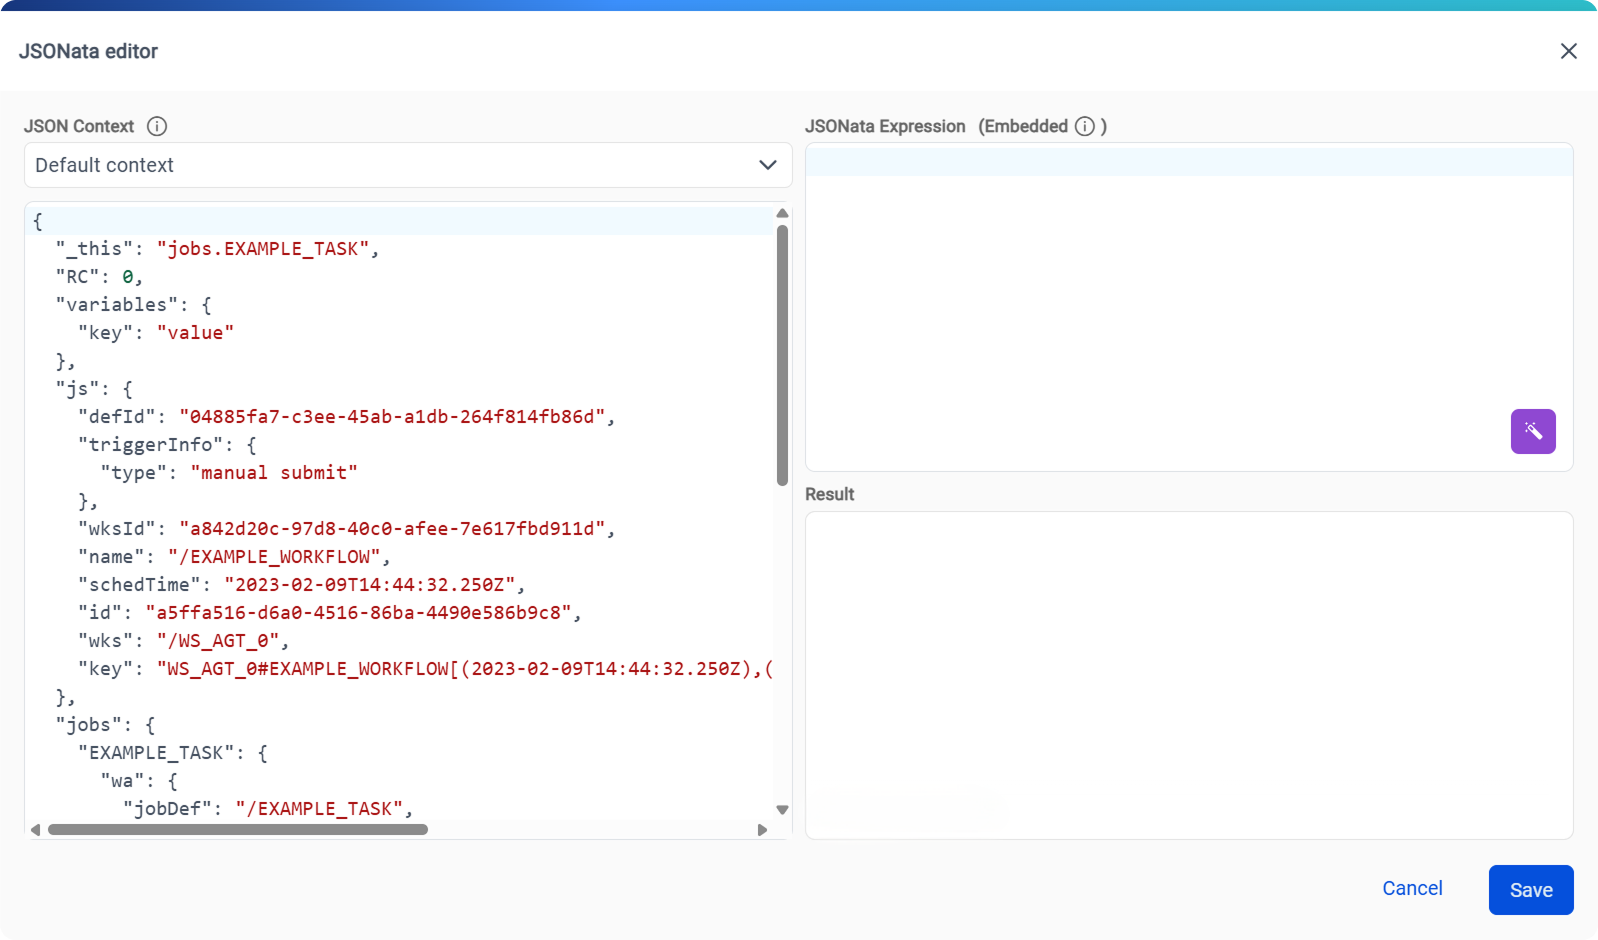
Task: Click the Save button
Action: tap(1531, 890)
